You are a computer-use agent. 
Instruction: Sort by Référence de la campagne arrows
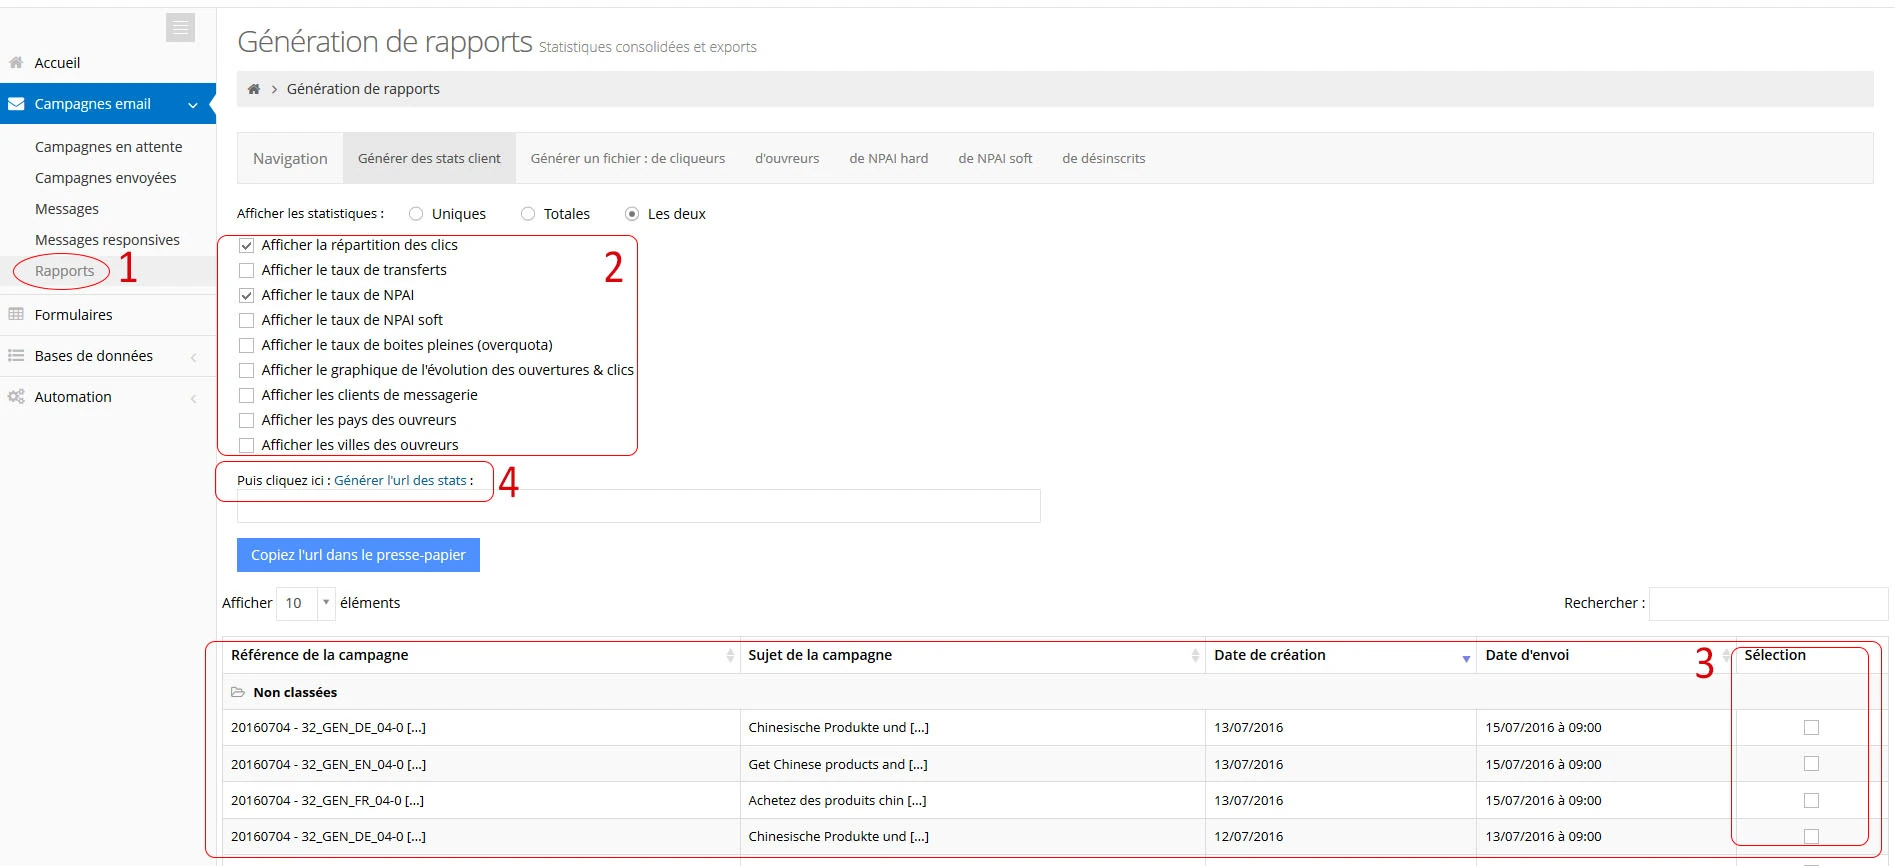point(730,656)
